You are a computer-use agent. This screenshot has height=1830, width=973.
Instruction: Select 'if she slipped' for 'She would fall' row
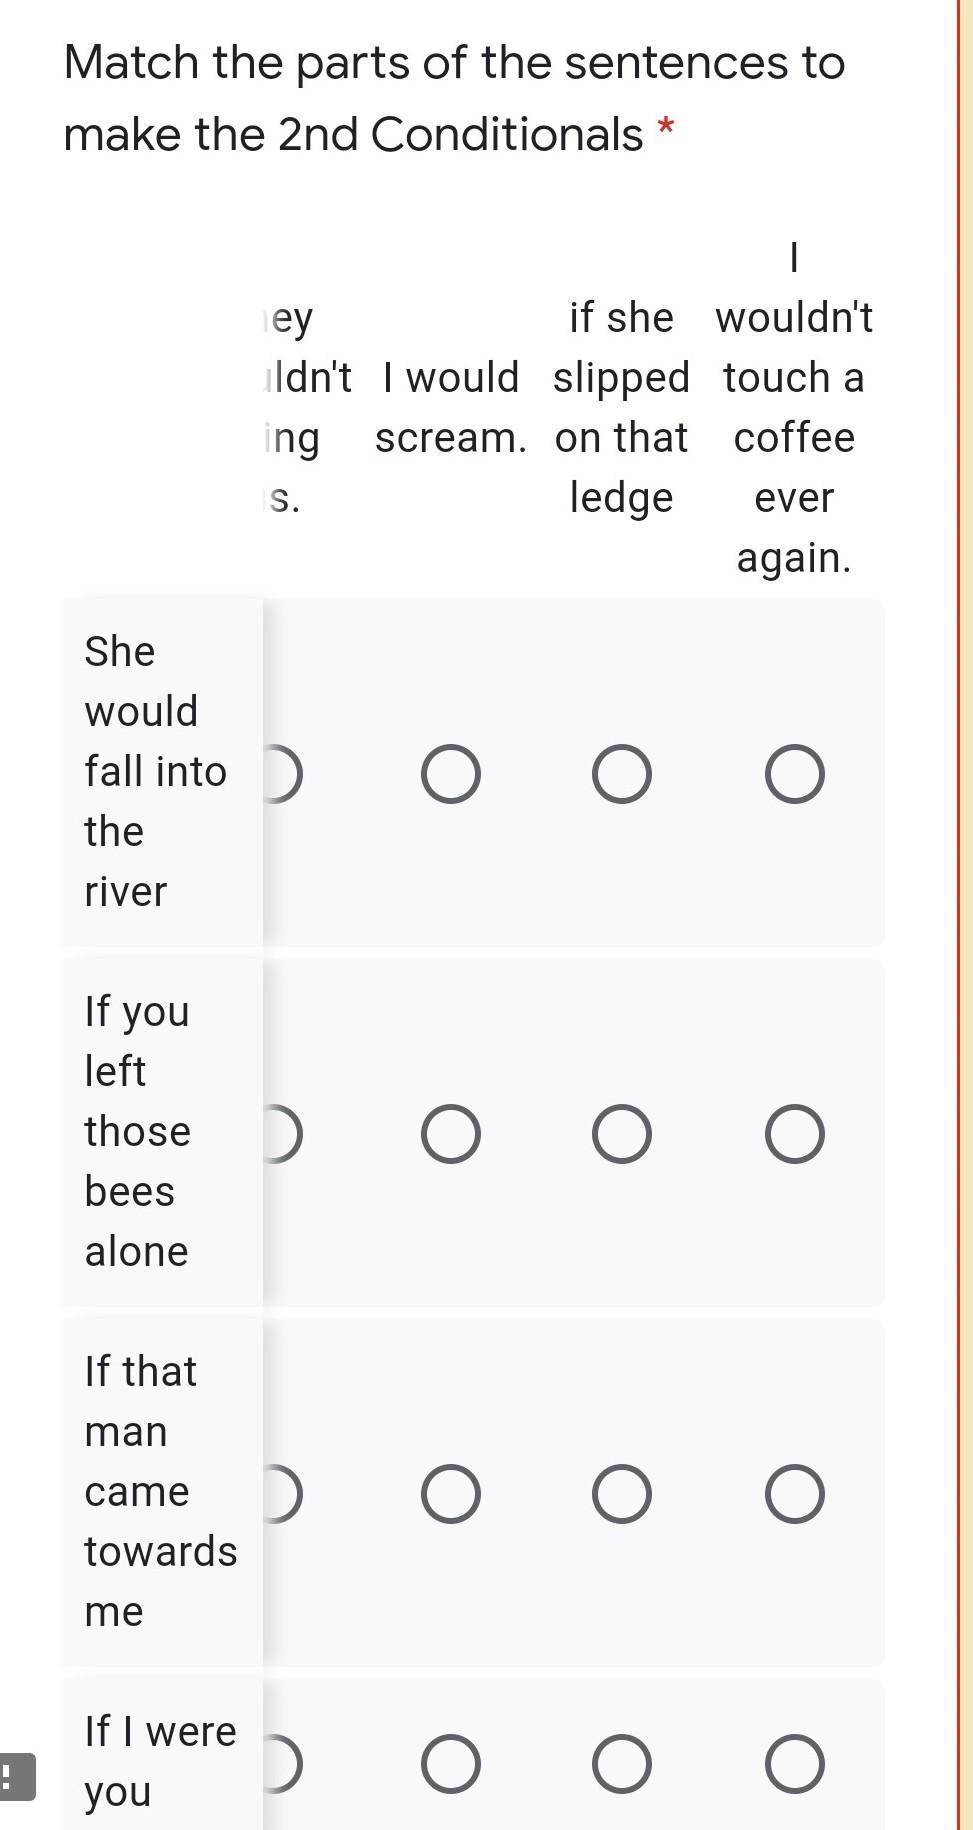[x=621, y=774]
